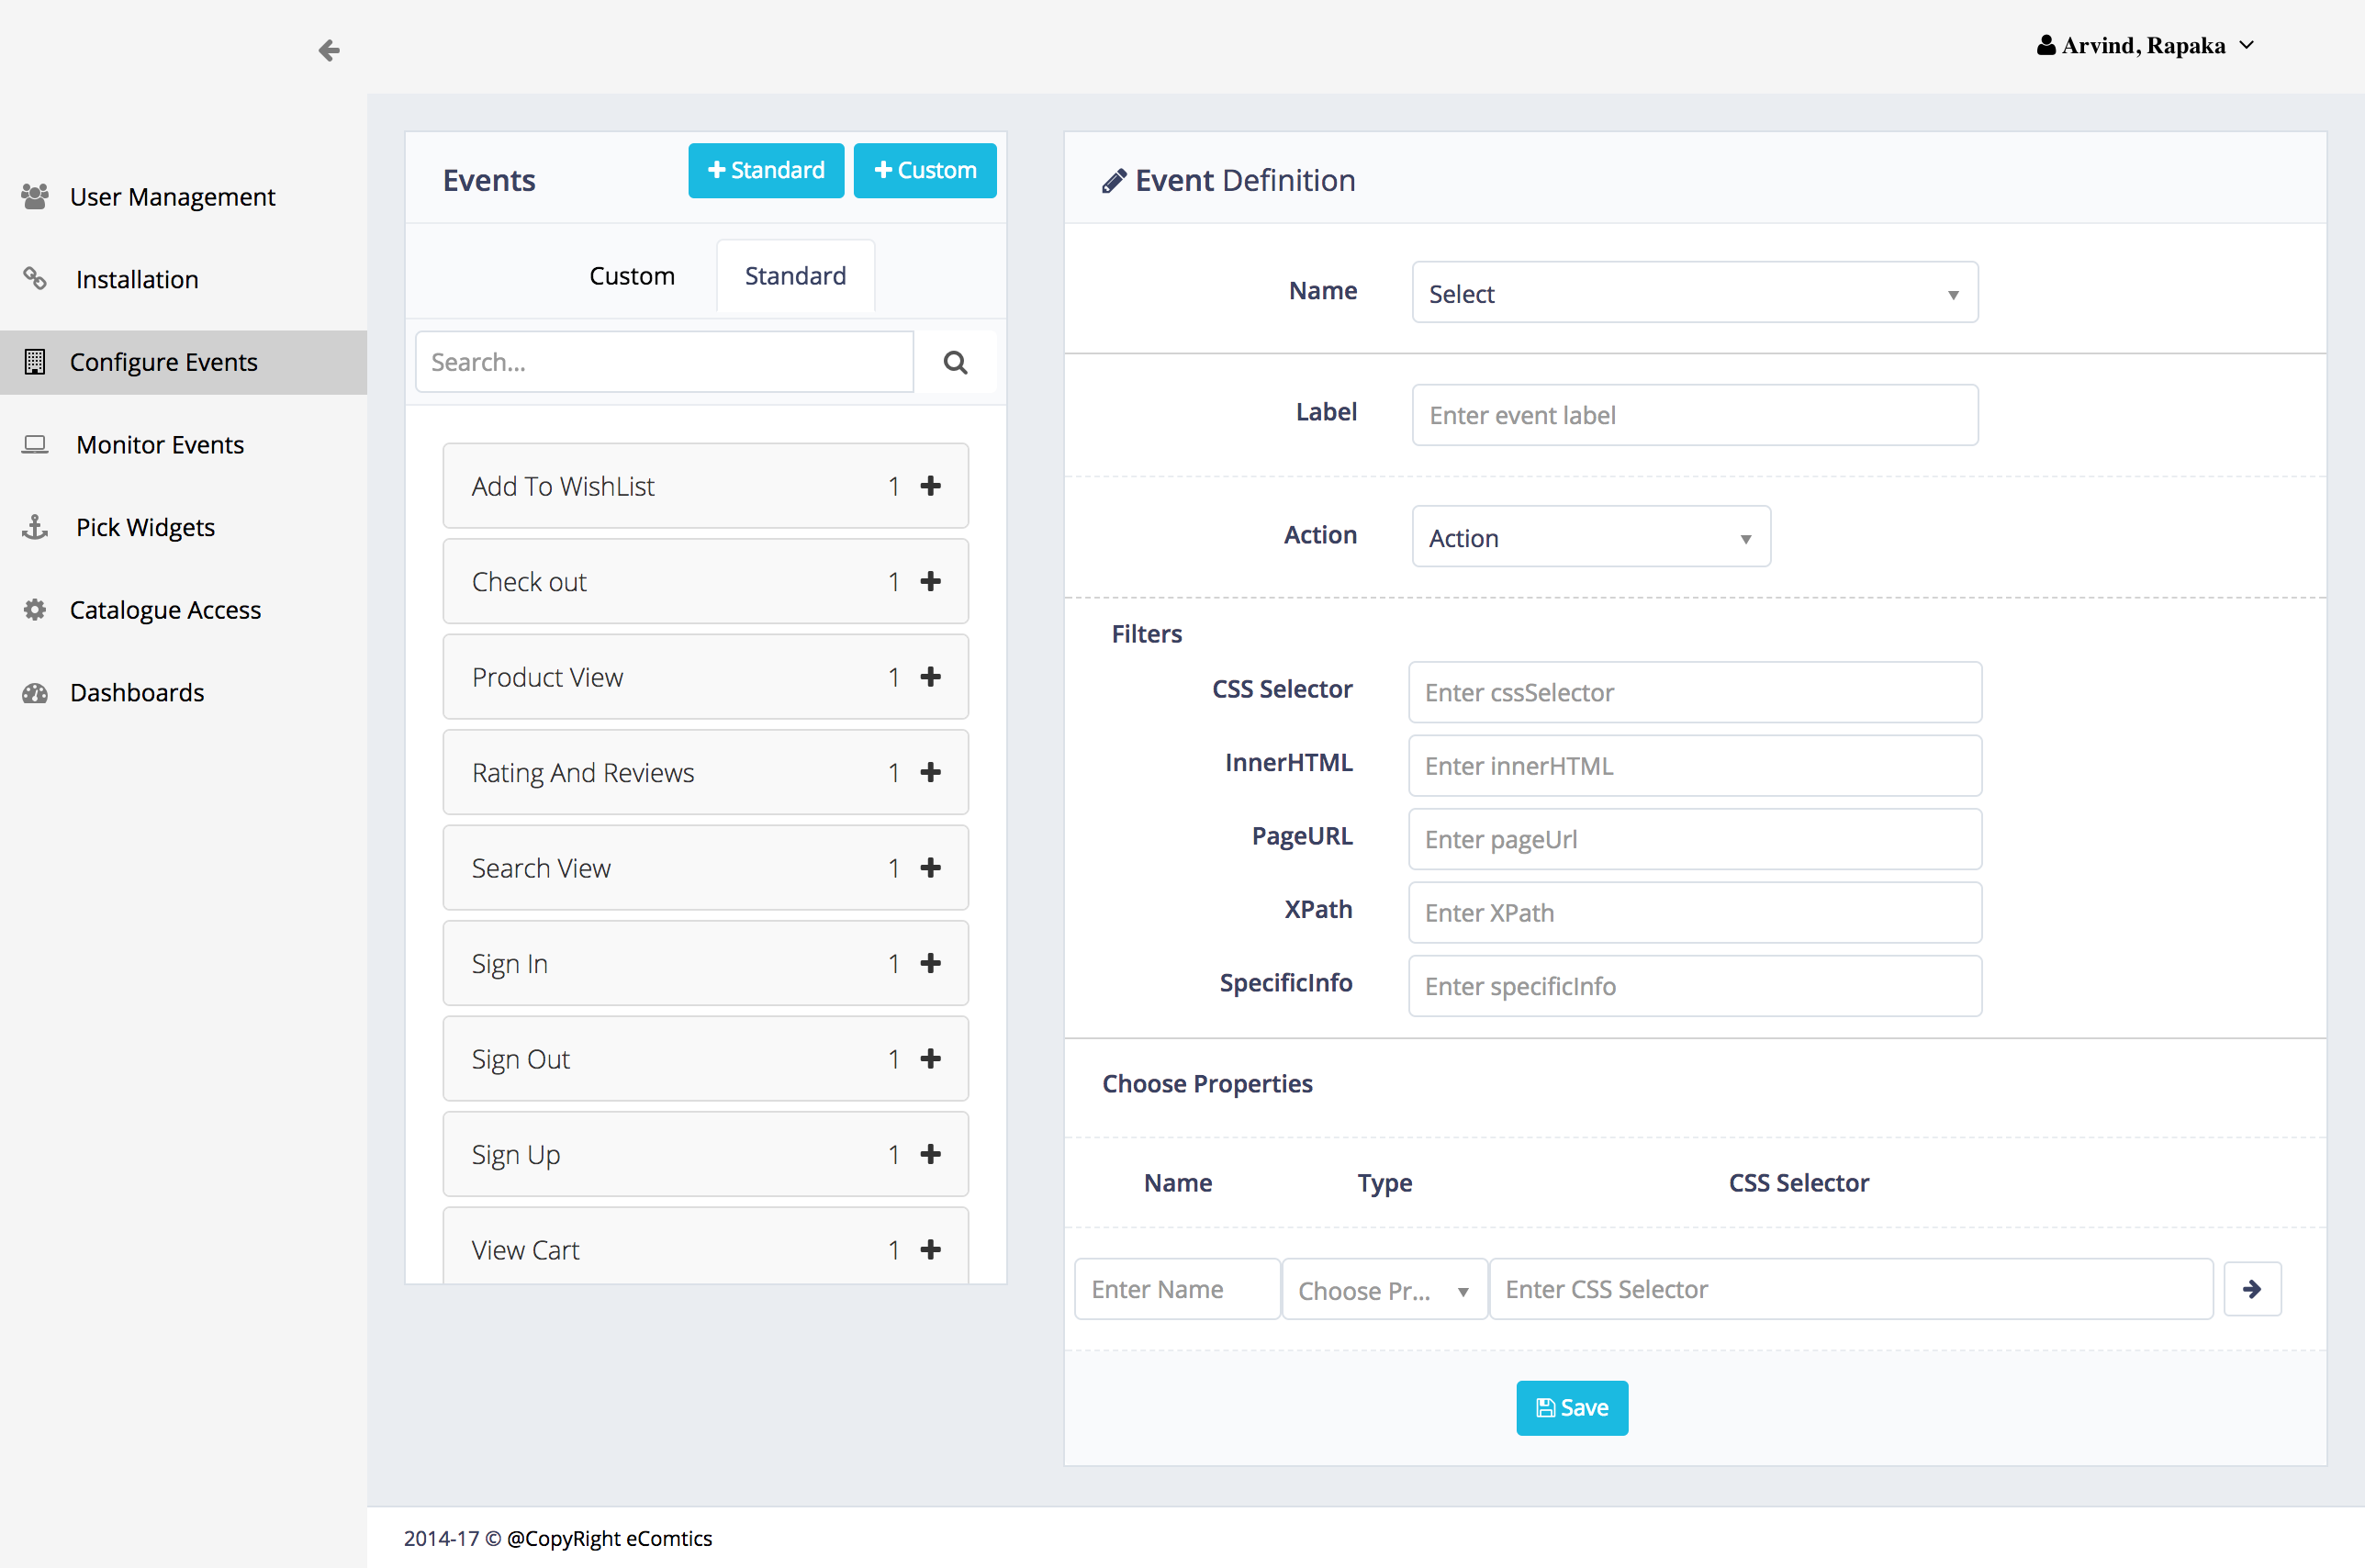This screenshot has height=1568, width=2365.
Task: Select the Sign In event
Action: pos(706,963)
